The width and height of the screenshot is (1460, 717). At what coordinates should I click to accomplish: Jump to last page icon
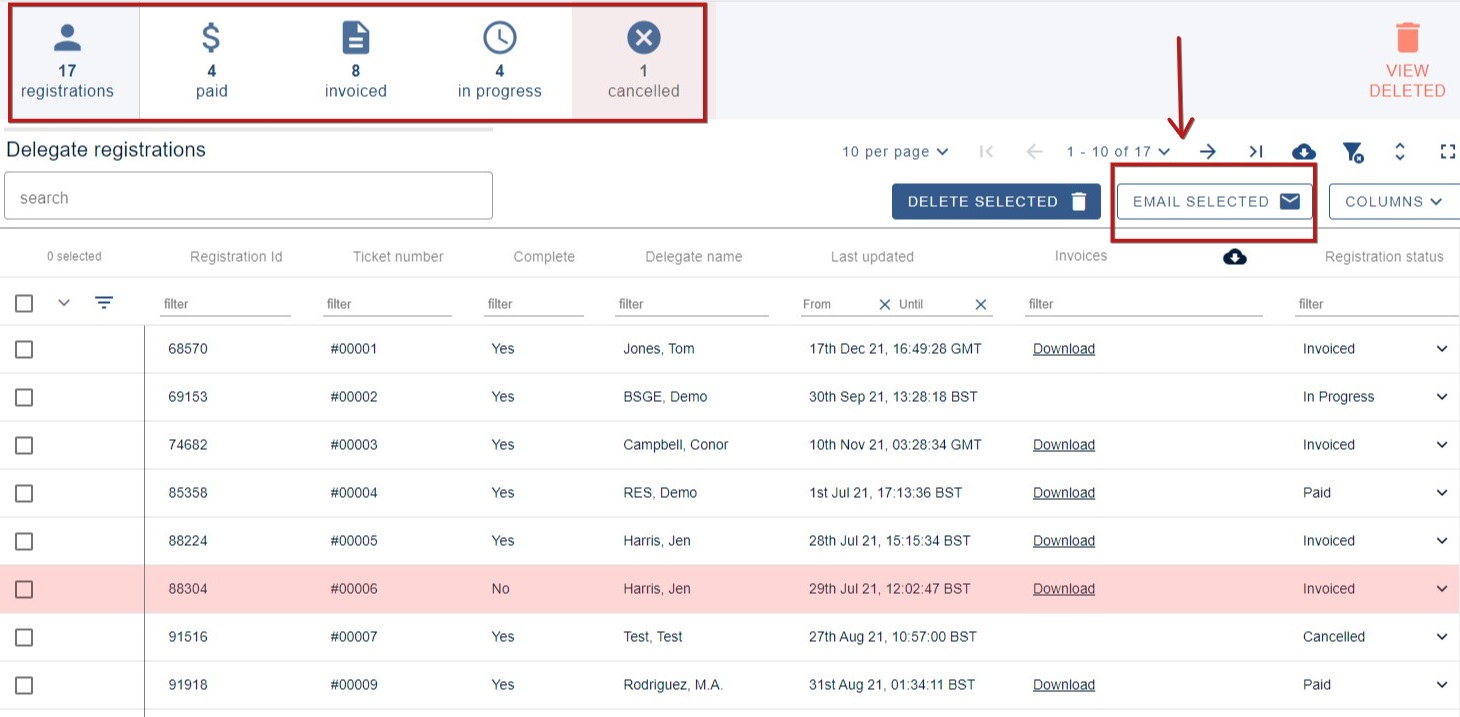(1256, 152)
